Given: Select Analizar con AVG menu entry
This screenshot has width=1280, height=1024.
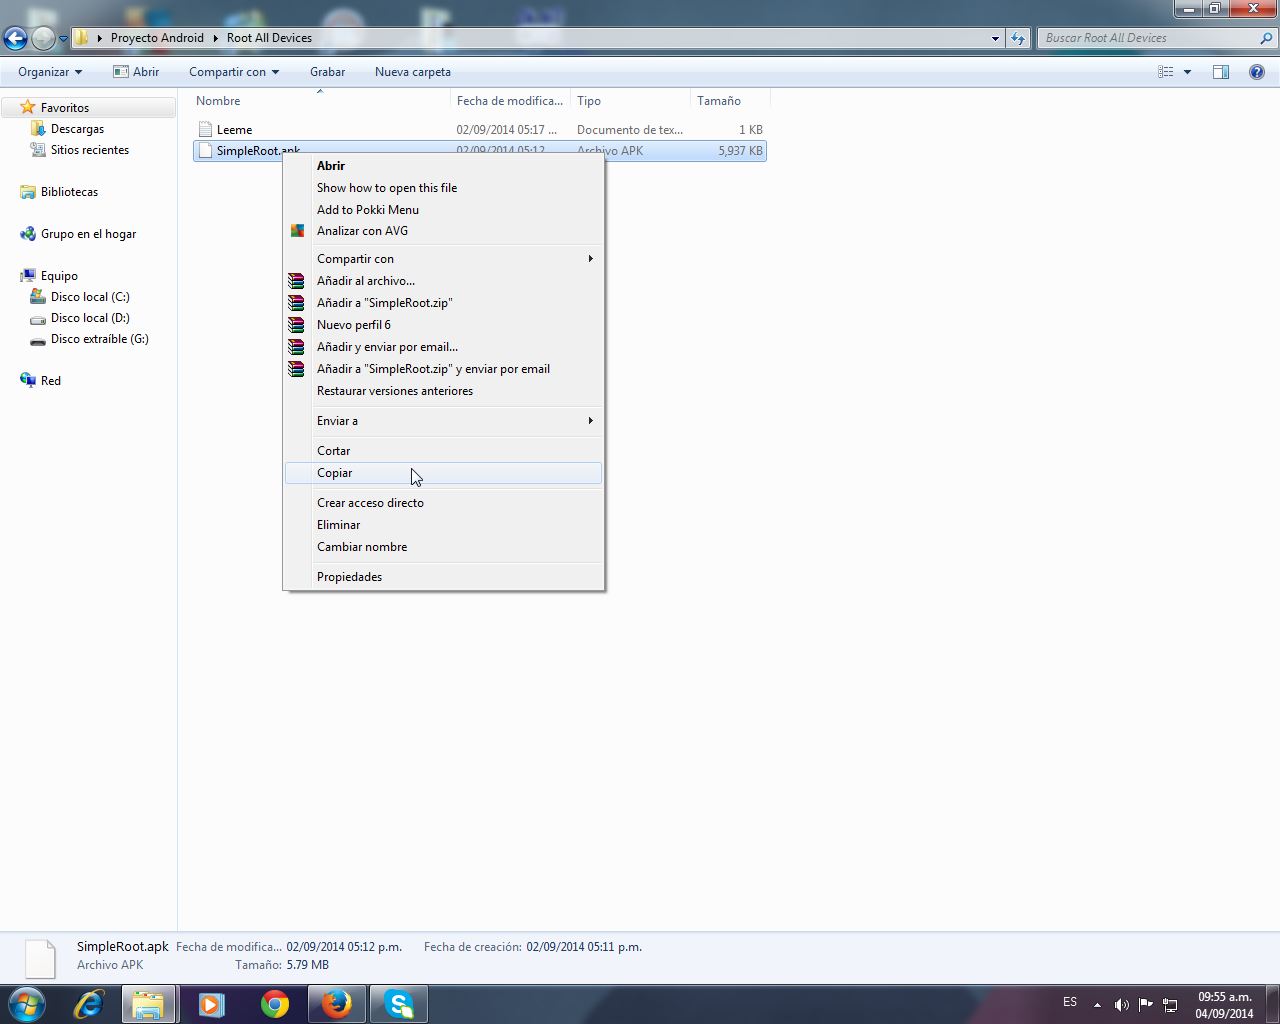Looking at the screenshot, I should tap(362, 231).
